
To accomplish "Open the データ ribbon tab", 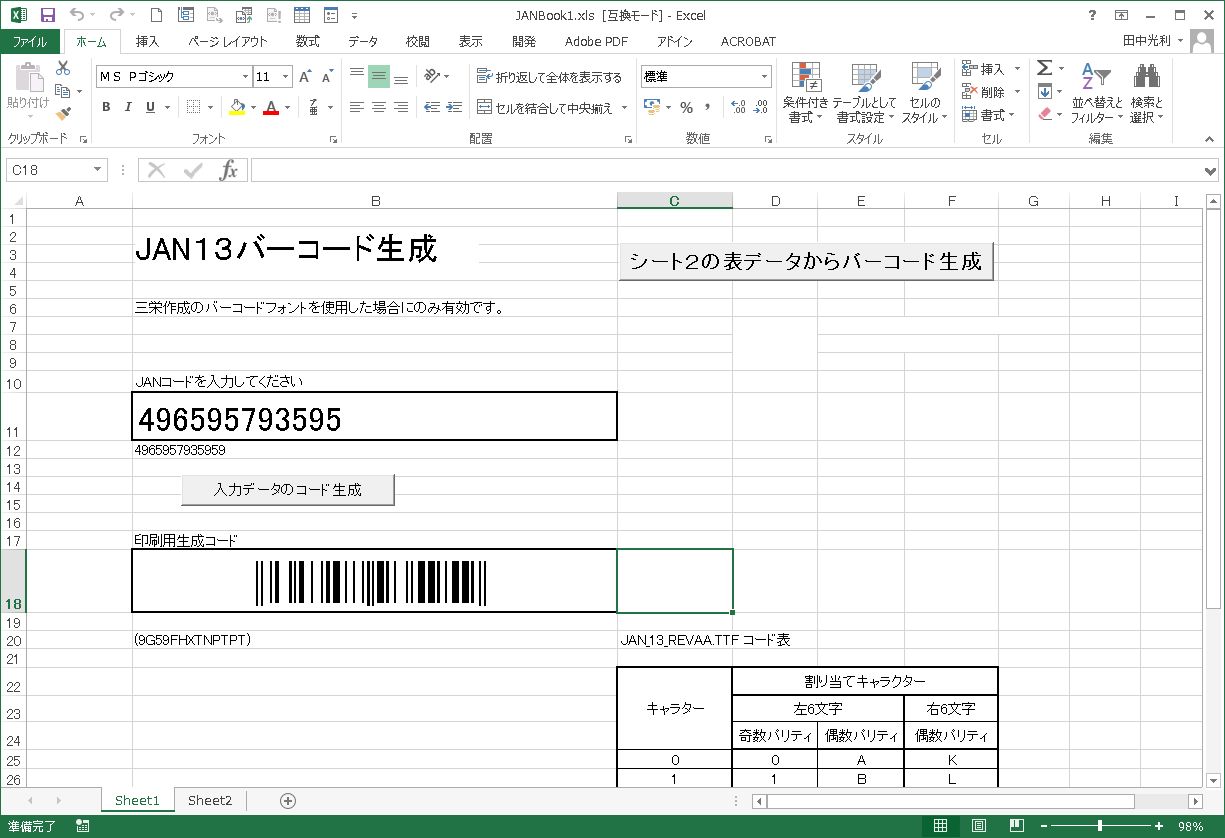I will (x=363, y=41).
